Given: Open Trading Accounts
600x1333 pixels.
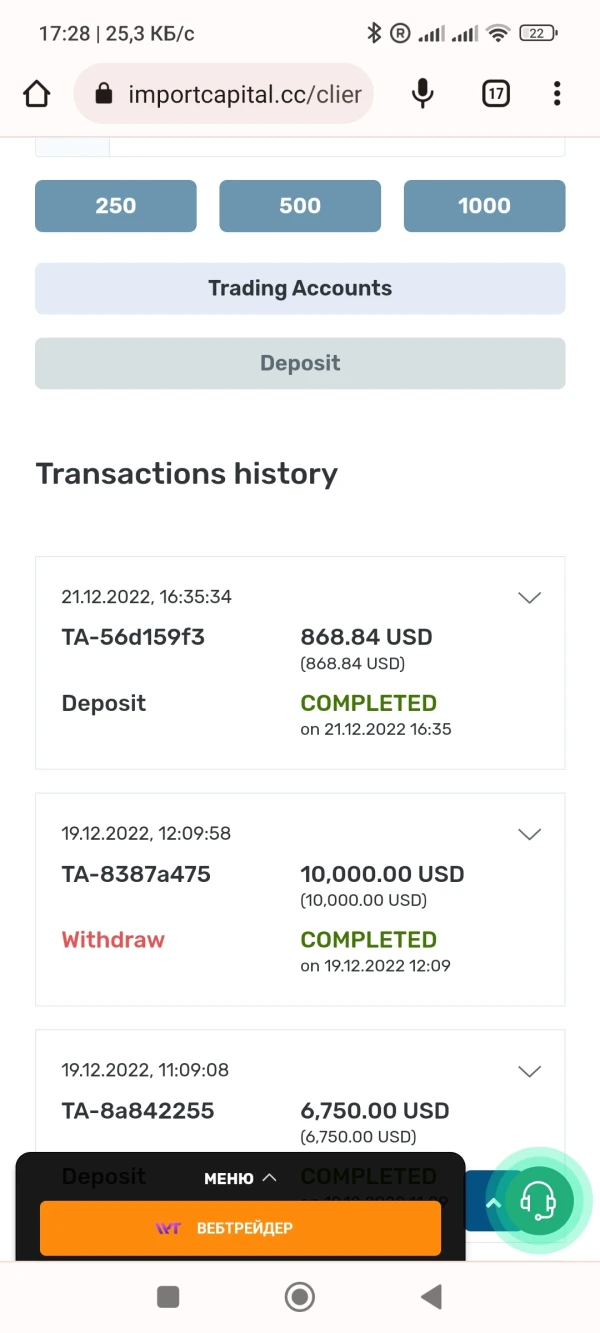Looking at the screenshot, I should pos(300,288).
